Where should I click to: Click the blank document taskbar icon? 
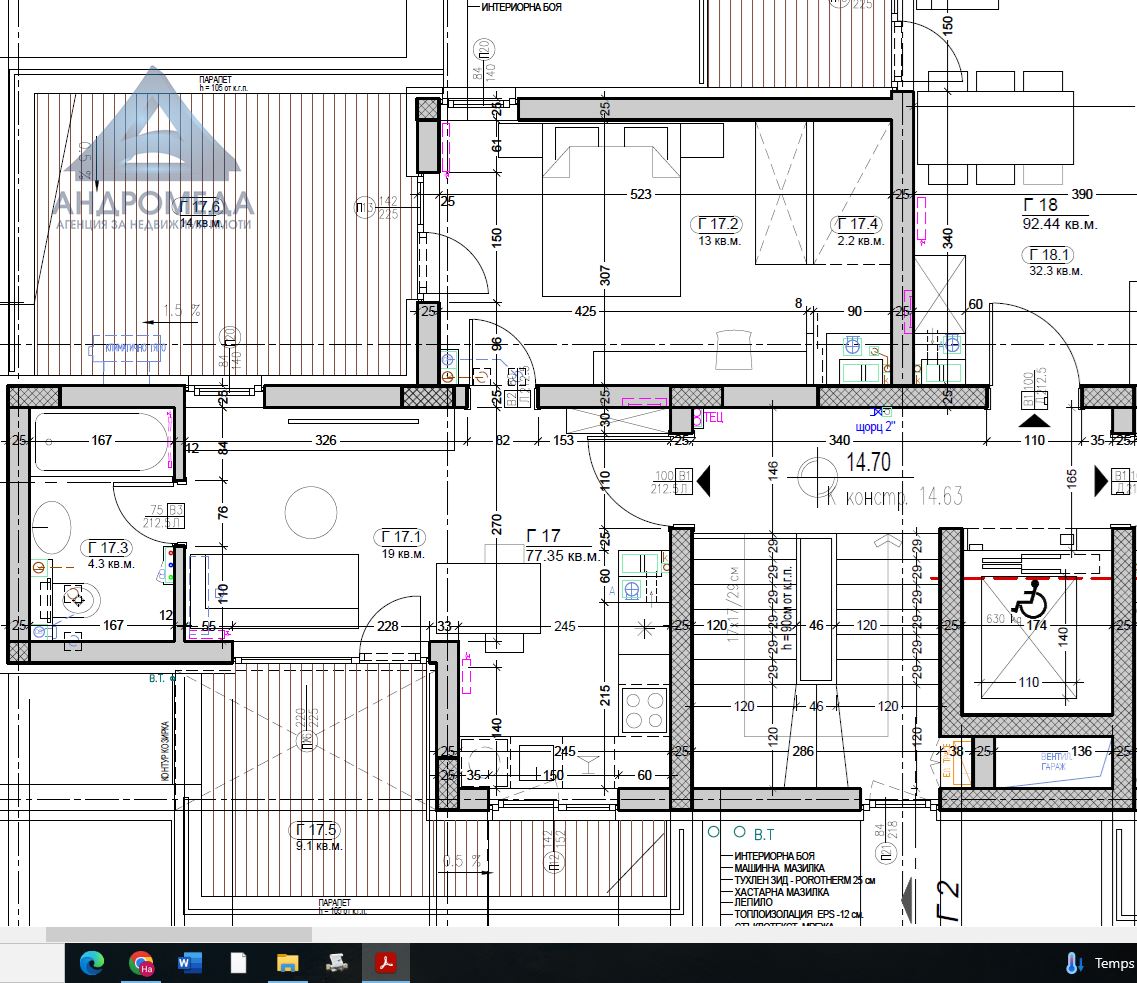[x=238, y=963]
